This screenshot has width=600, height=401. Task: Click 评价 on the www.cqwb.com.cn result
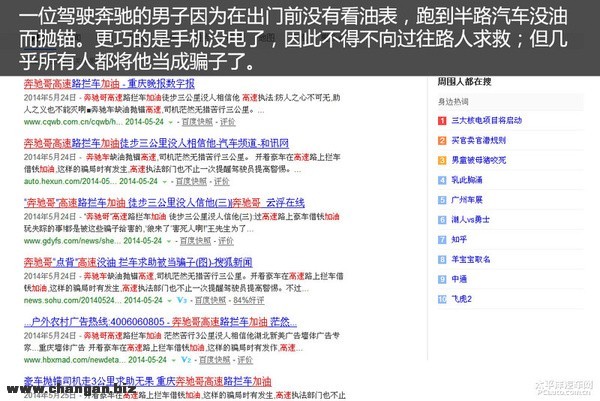[x=228, y=122]
